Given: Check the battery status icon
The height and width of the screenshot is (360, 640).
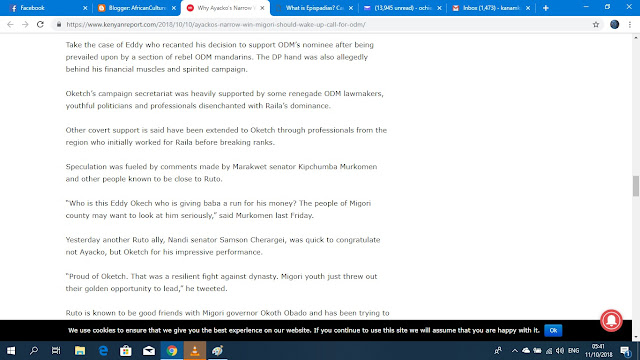Looking at the screenshot, I should pyautogui.click(x=538, y=351).
